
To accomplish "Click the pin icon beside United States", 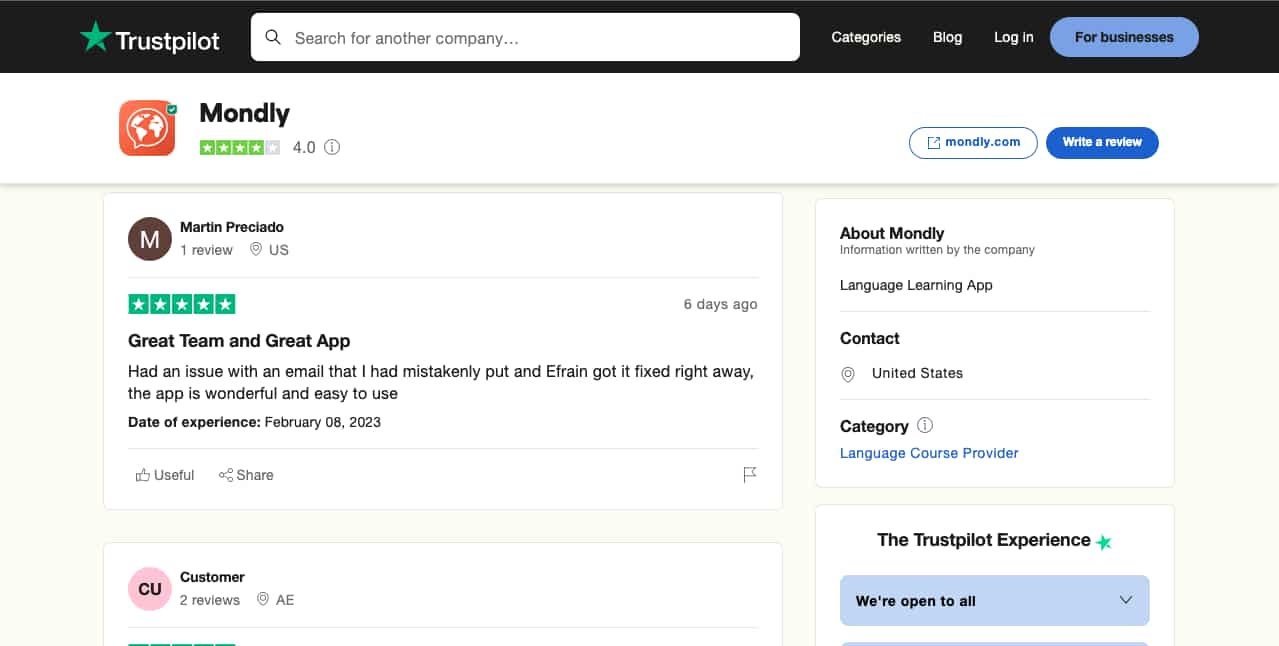I will (848, 374).
